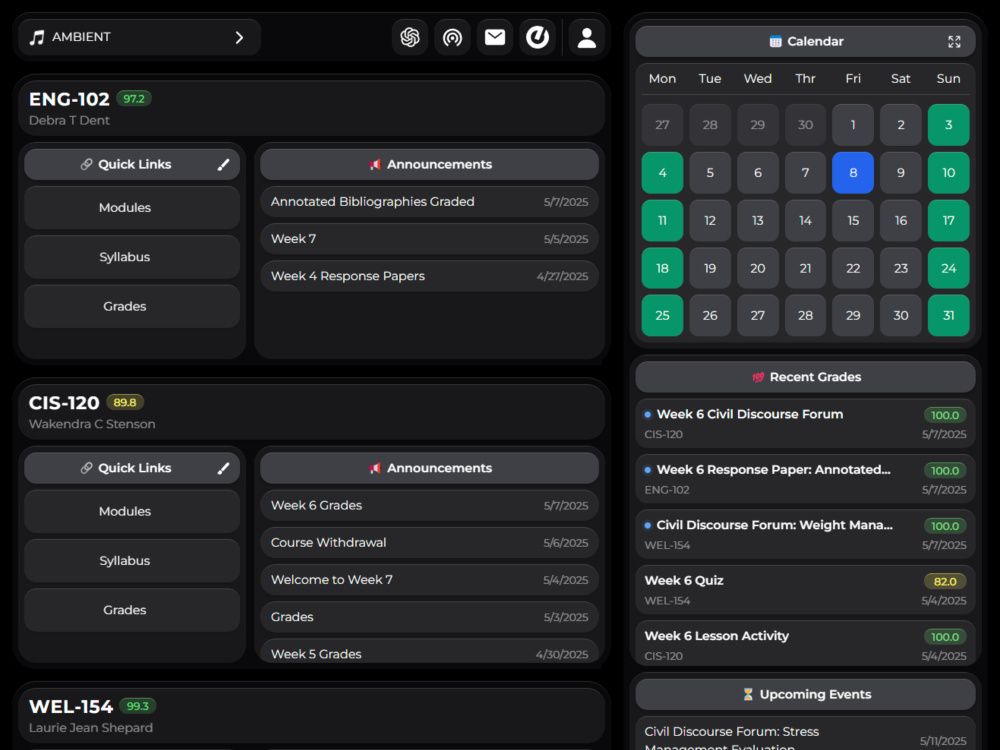Click the Recent Grades 100 emoji icon
1000x750 pixels.
(758, 377)
